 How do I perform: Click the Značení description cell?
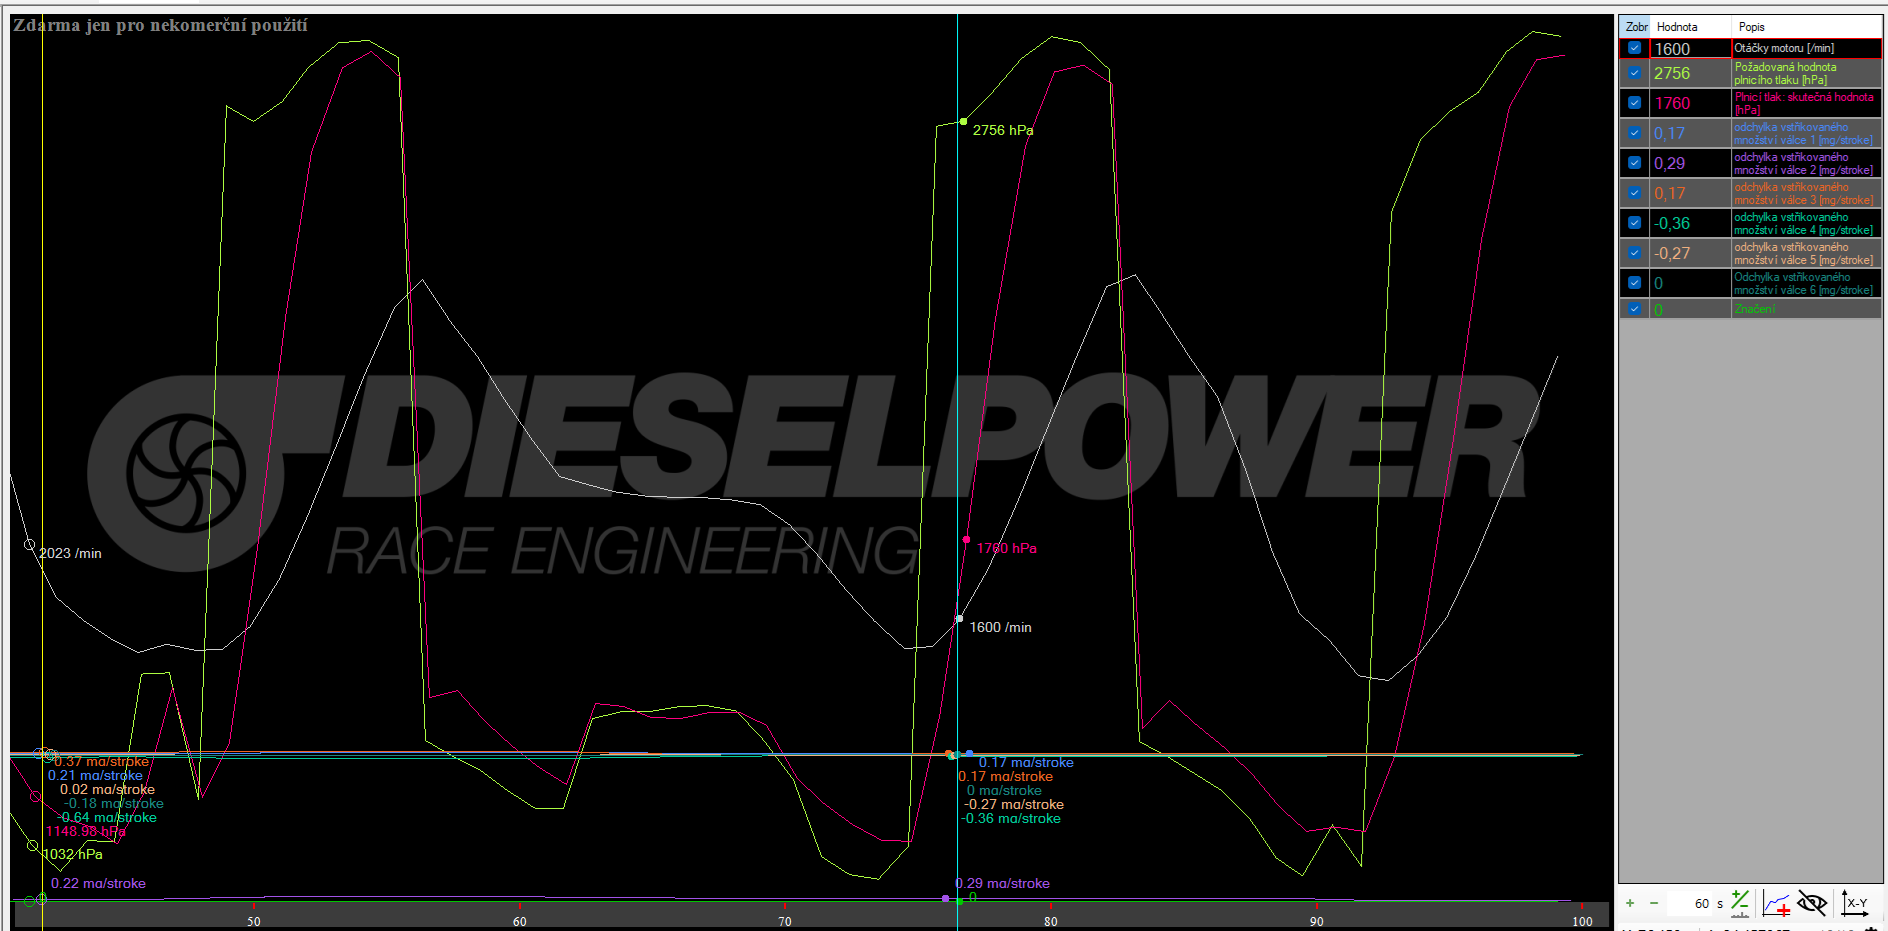[1806, 309]
